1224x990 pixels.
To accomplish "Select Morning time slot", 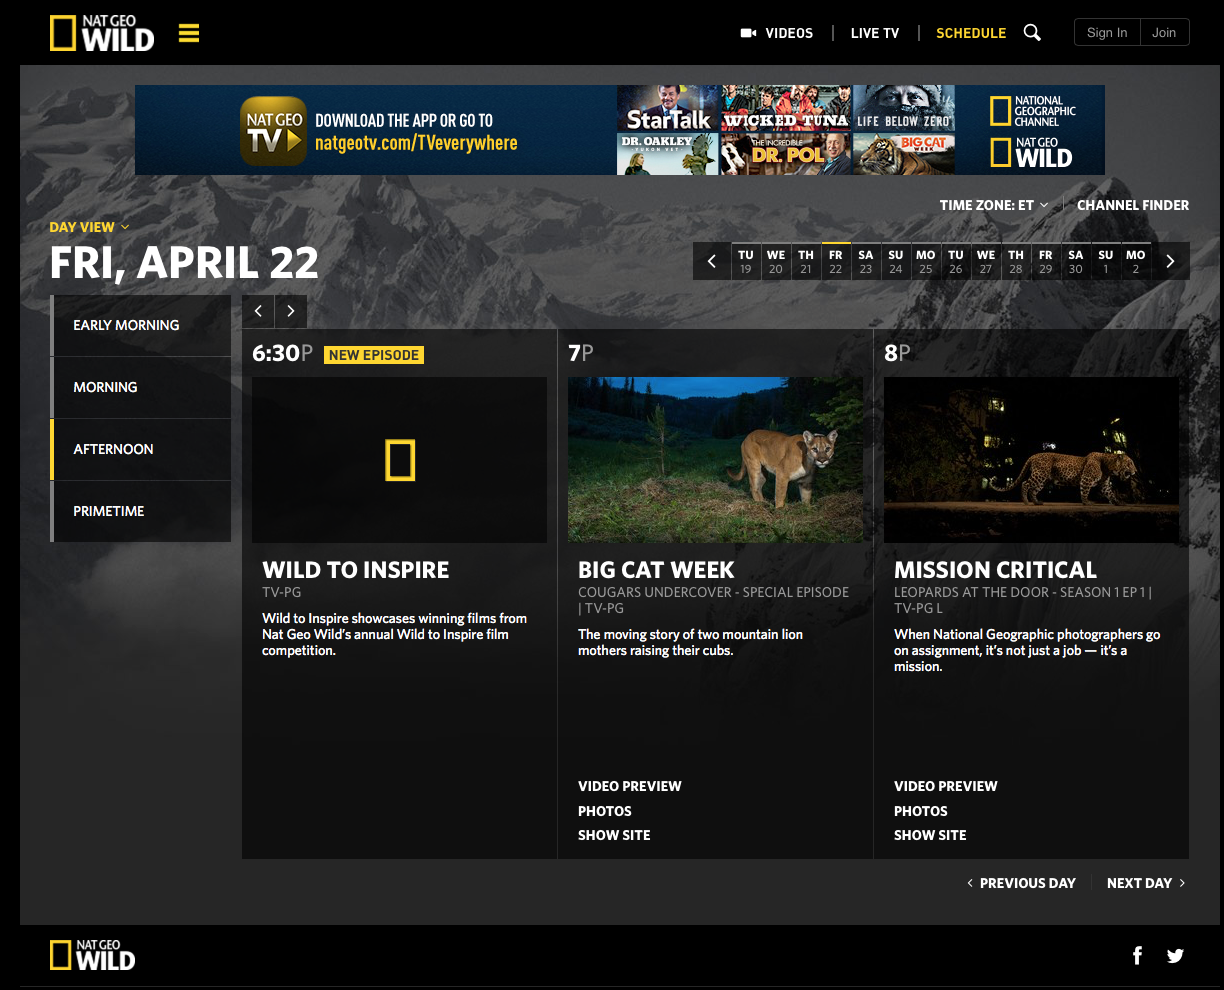I will click(141, 387).
